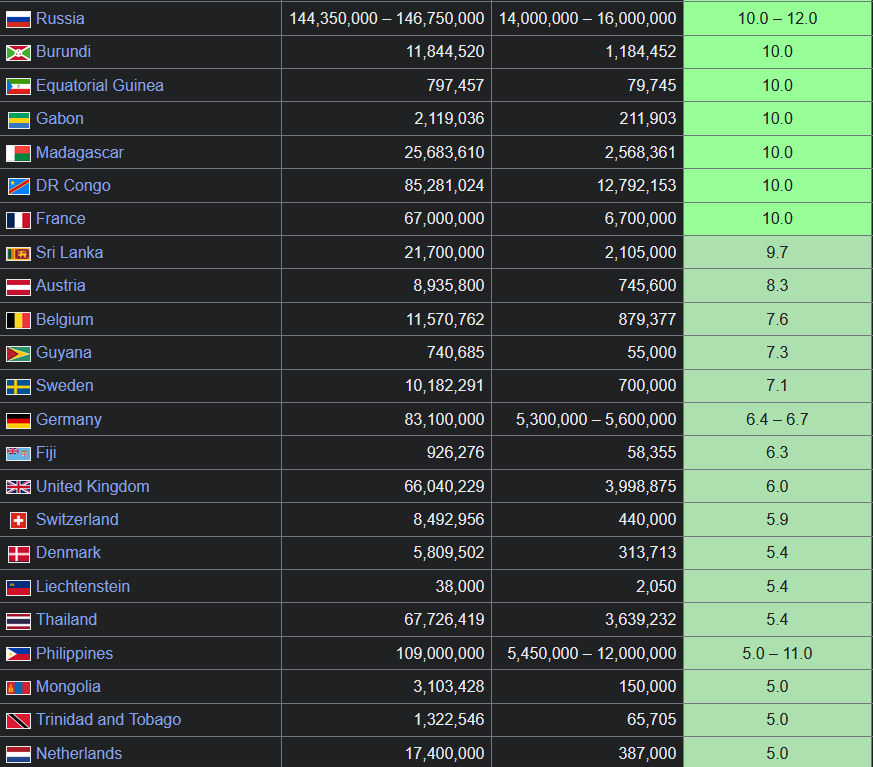Screen dimensions: 873x767
Task: Click the Guyana flag icon
Action: pyautogui.click(x=18, y=353)
